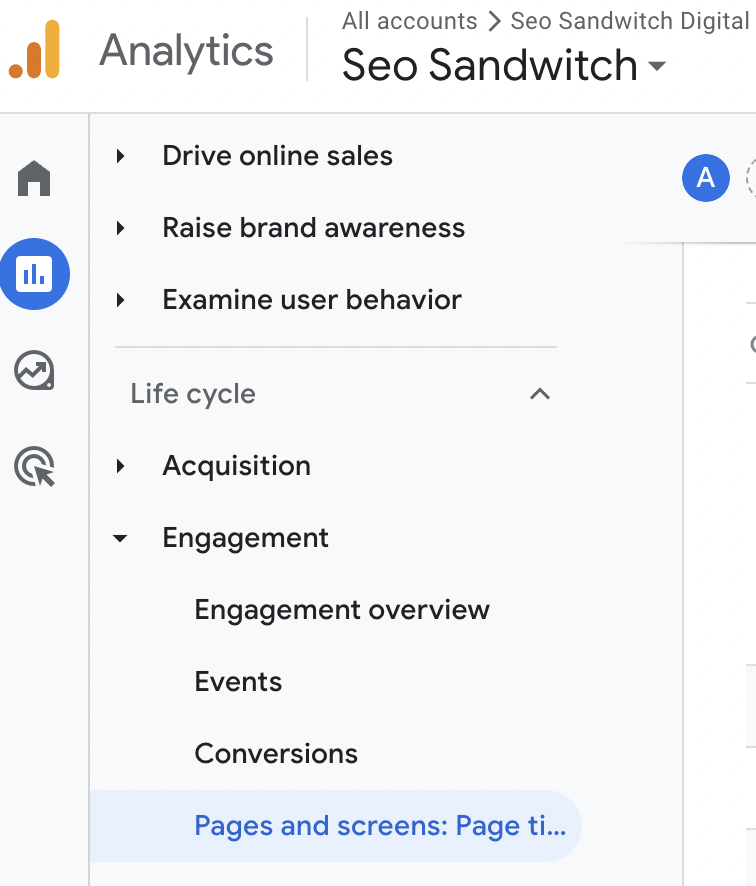Collapse the Engagement arrow

pyautogui.click(x=121, y=538)
